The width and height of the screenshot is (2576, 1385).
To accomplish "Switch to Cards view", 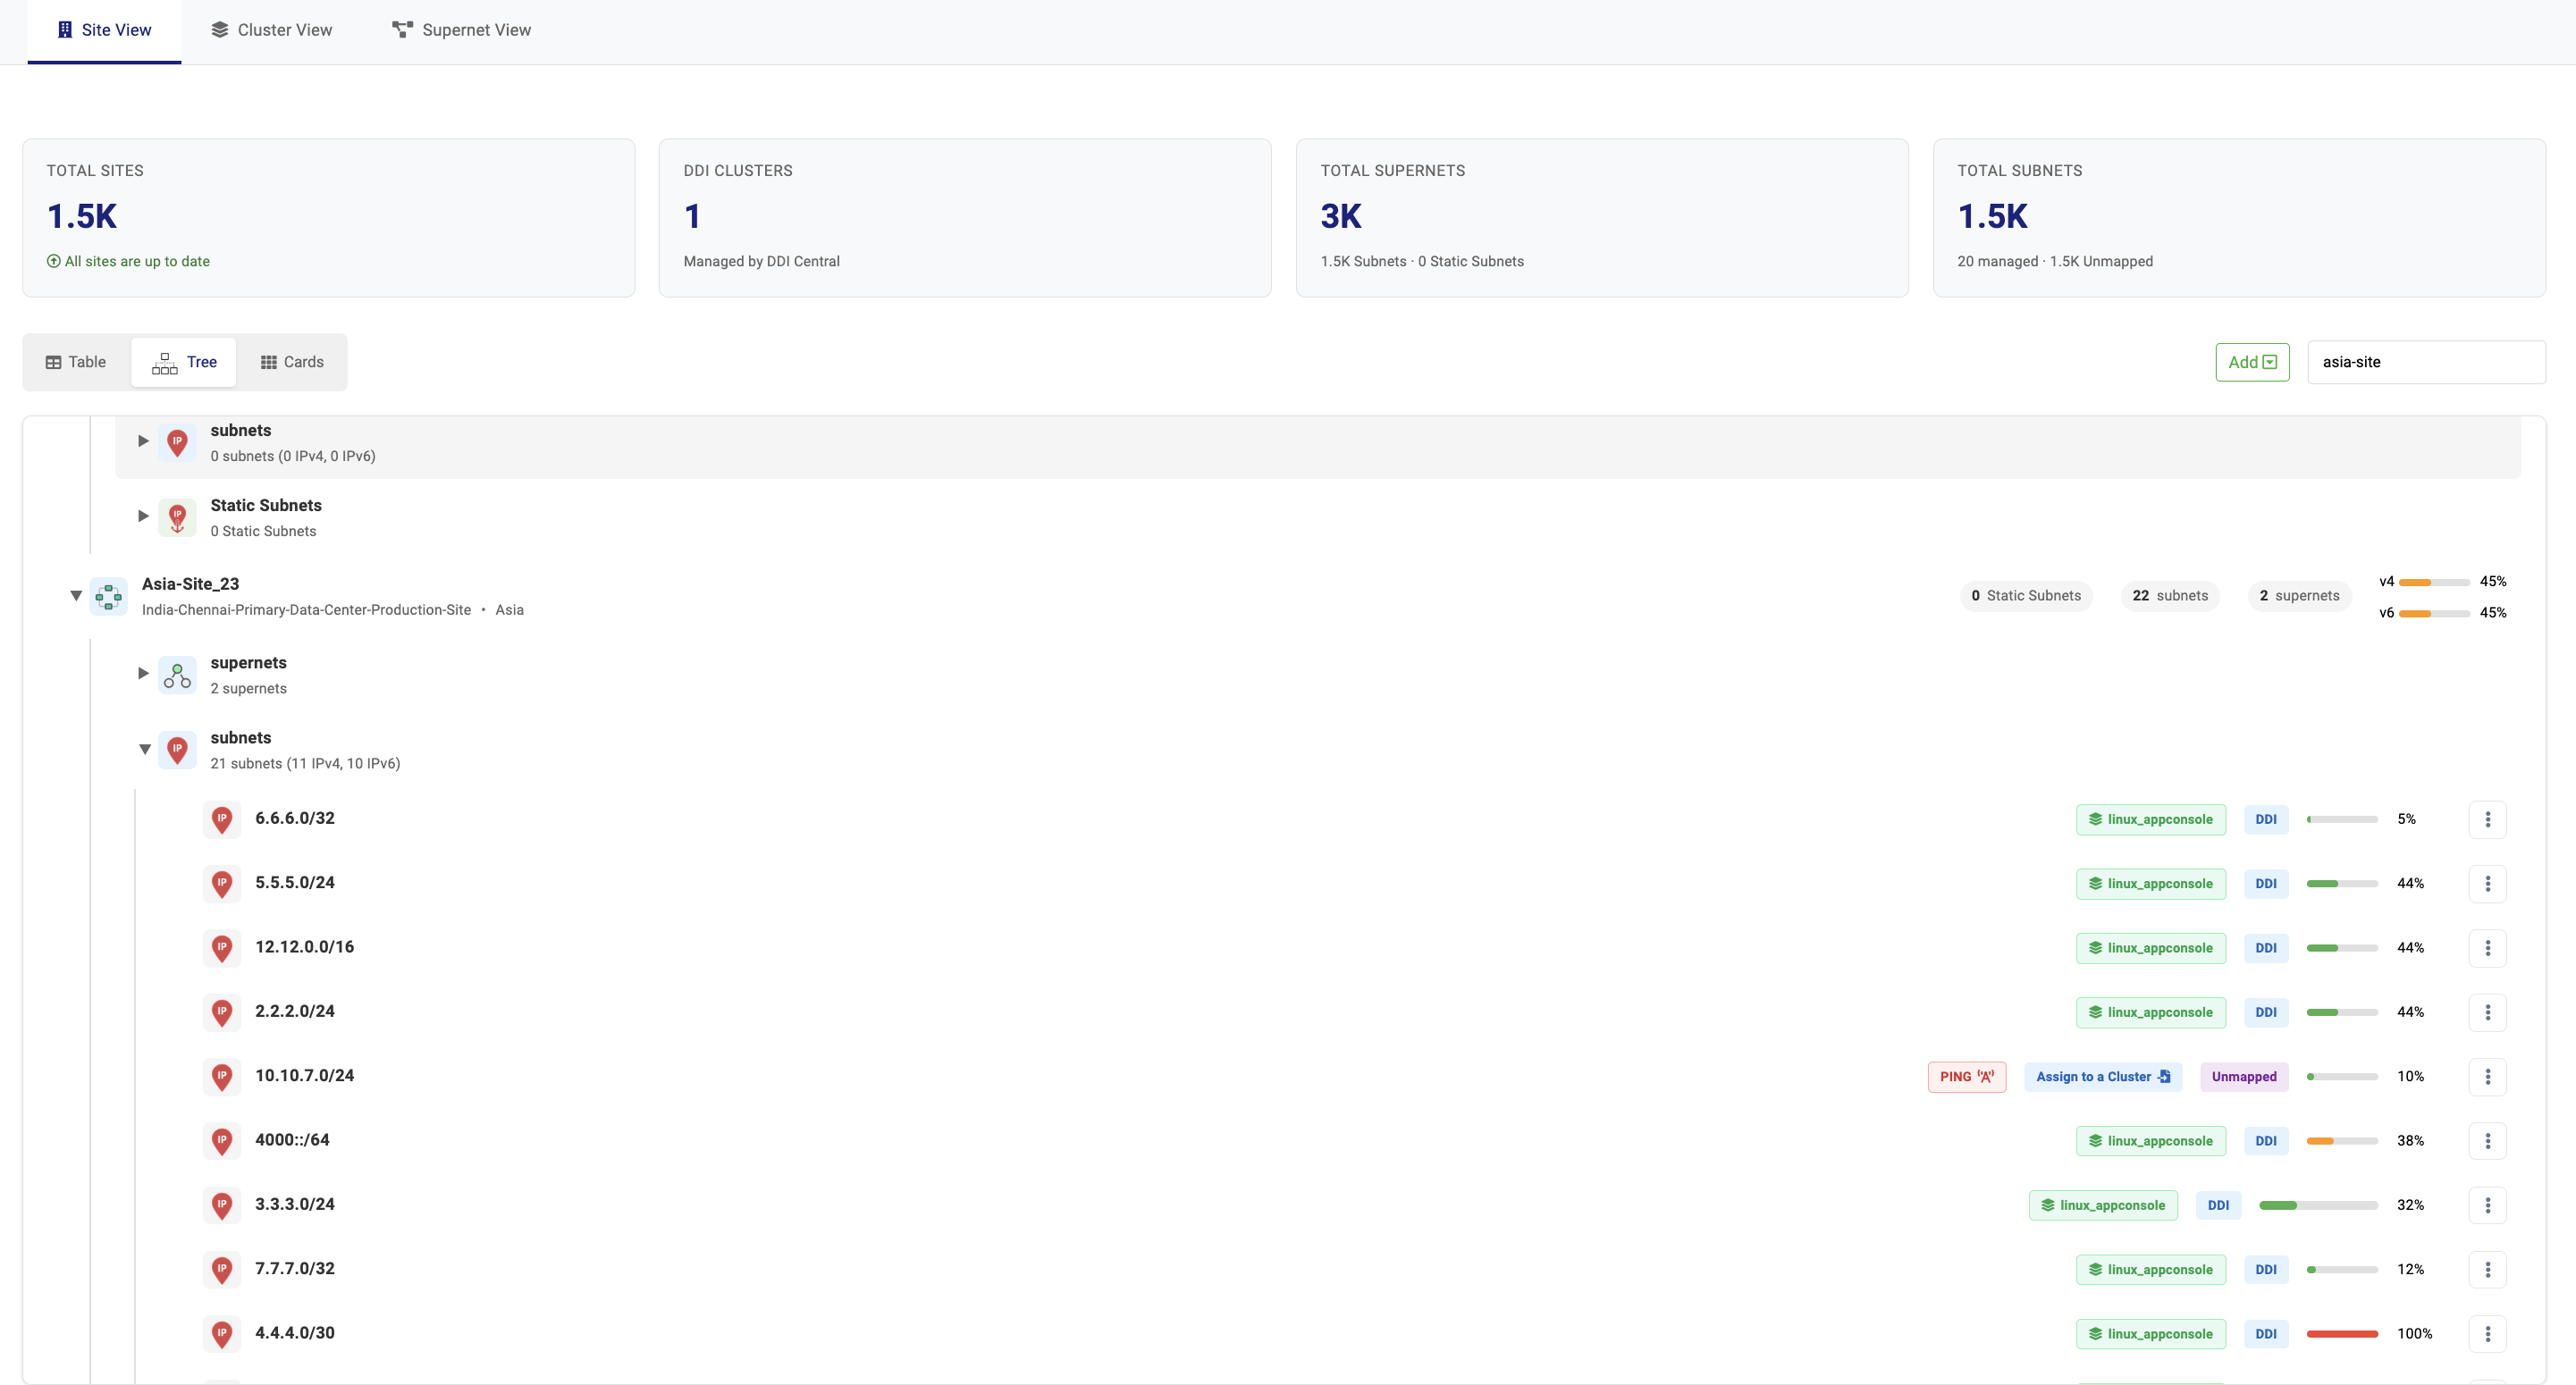I will pyautogui.click(x=290, y=362).
